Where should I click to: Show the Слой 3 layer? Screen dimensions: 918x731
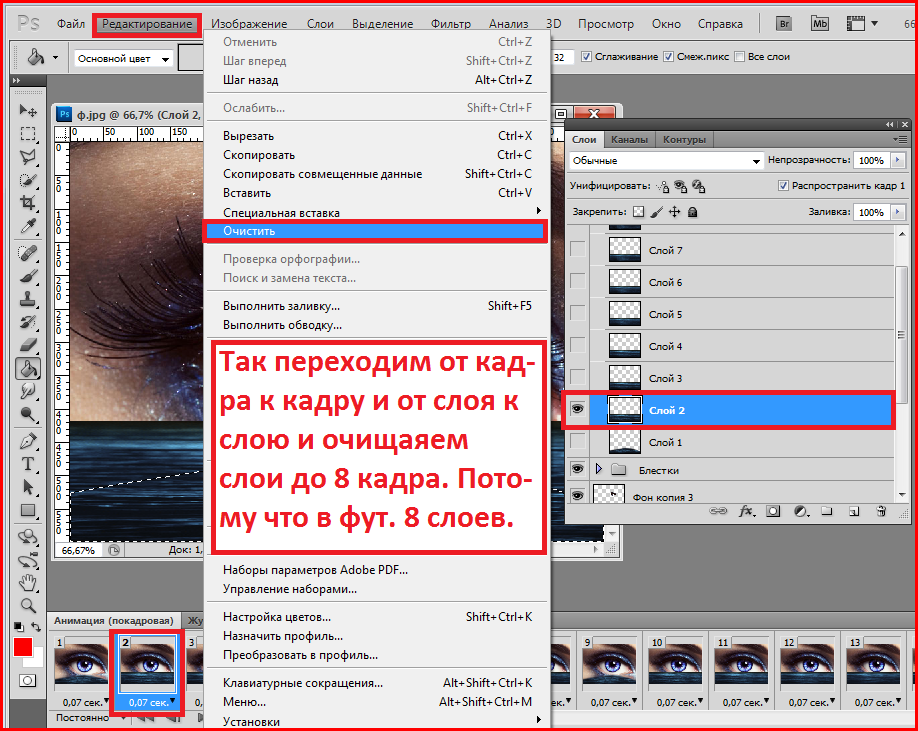click(x=577, y=377)
